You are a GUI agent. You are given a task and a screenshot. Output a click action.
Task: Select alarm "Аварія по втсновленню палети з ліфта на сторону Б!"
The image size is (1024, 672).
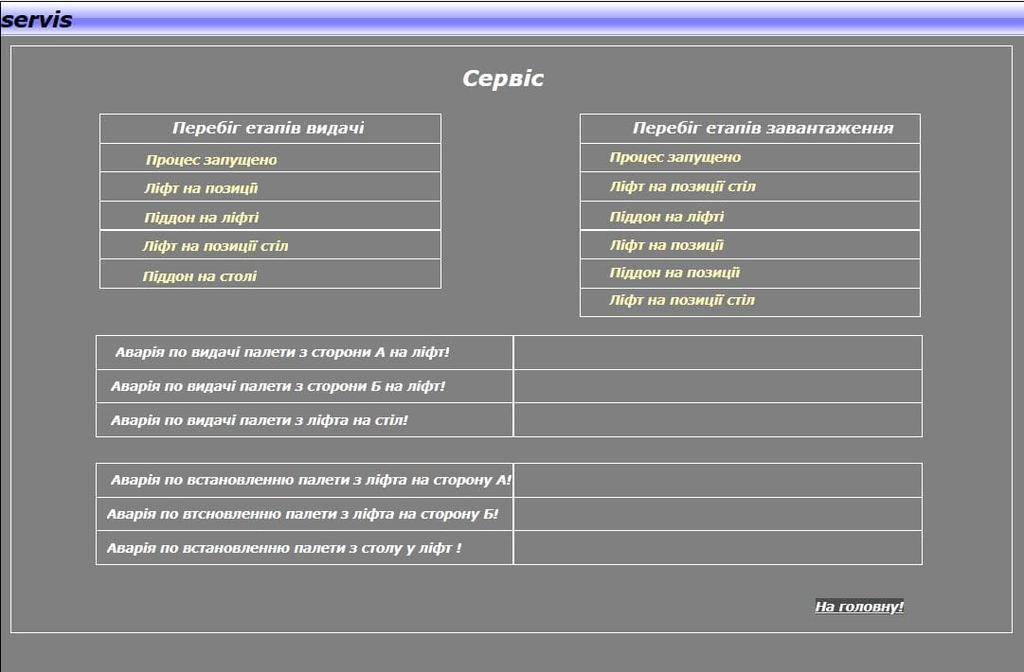click(302, 514)
